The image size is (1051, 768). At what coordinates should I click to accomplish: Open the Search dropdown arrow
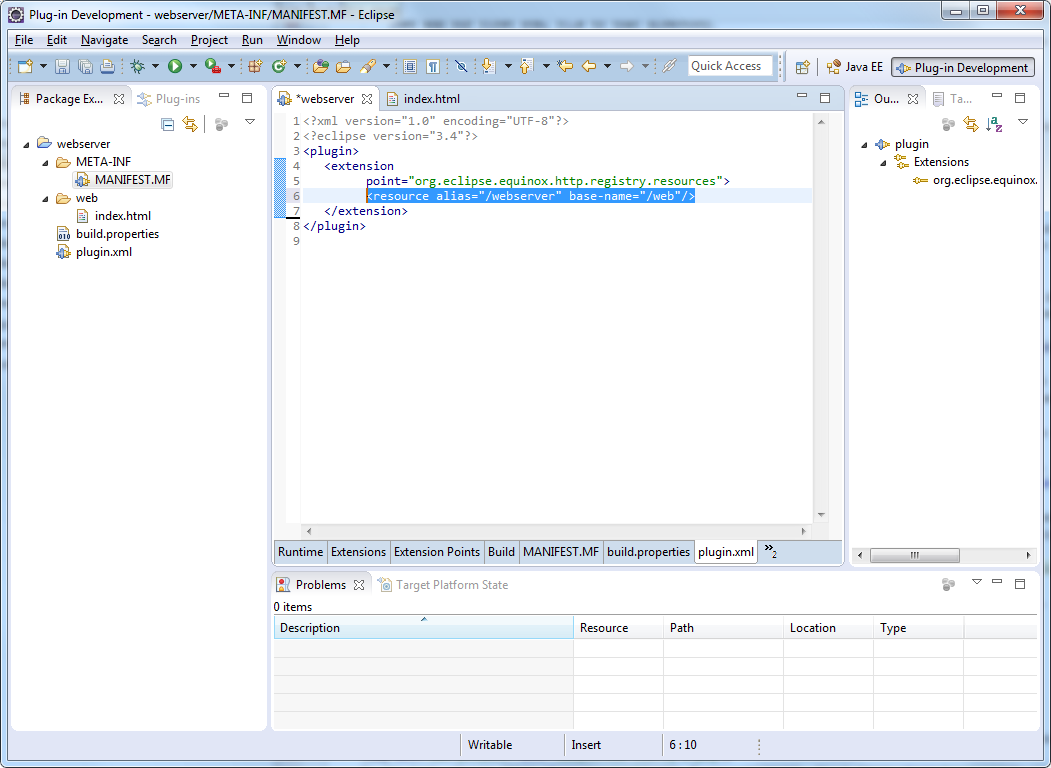[386, 66]
